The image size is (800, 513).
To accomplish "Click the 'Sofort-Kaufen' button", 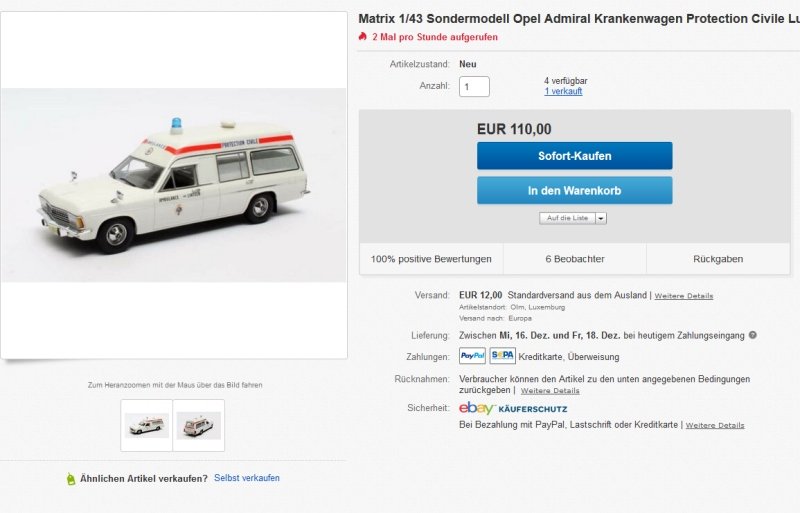I will click(x=574, y=156).
